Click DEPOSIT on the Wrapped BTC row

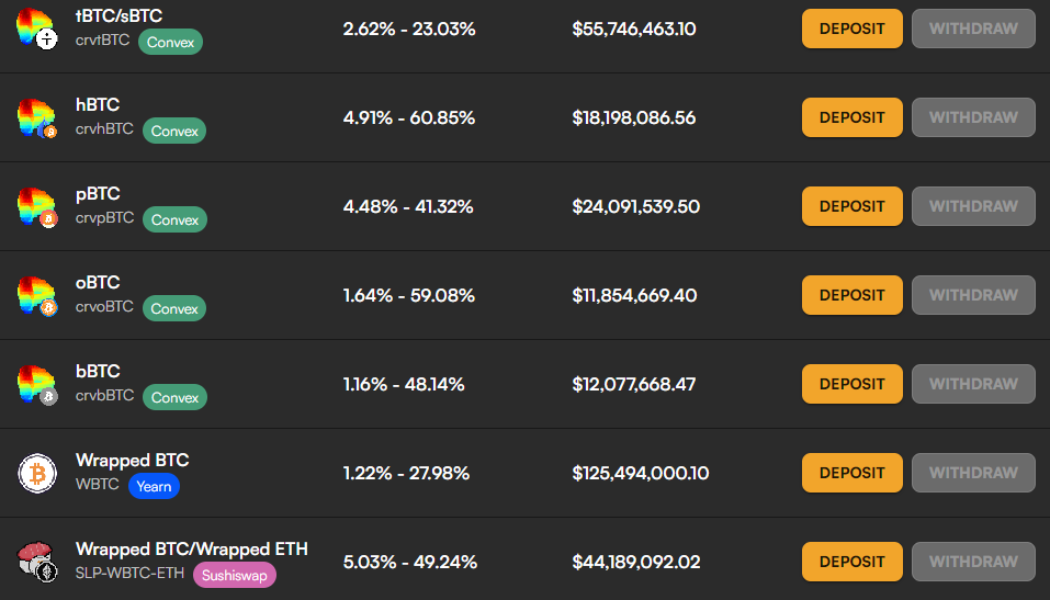coord(851,472)
